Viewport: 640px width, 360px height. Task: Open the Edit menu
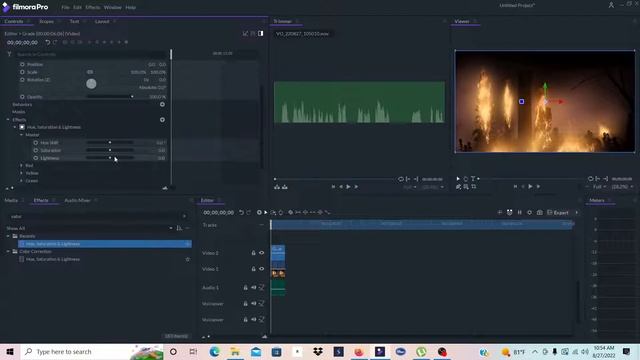(78, 7)
